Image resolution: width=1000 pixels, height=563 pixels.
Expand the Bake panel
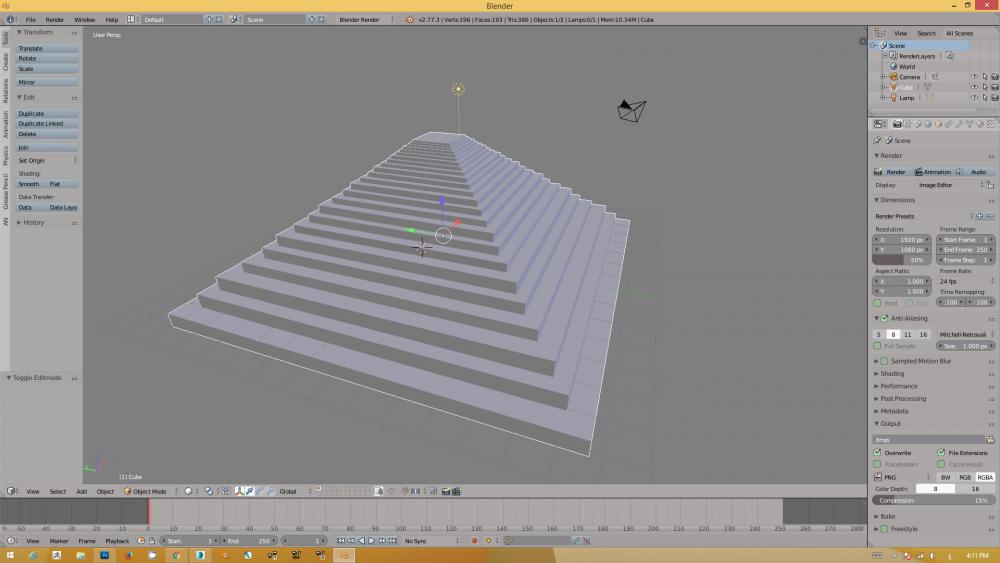pyautogui.click(x=887, y=516)
